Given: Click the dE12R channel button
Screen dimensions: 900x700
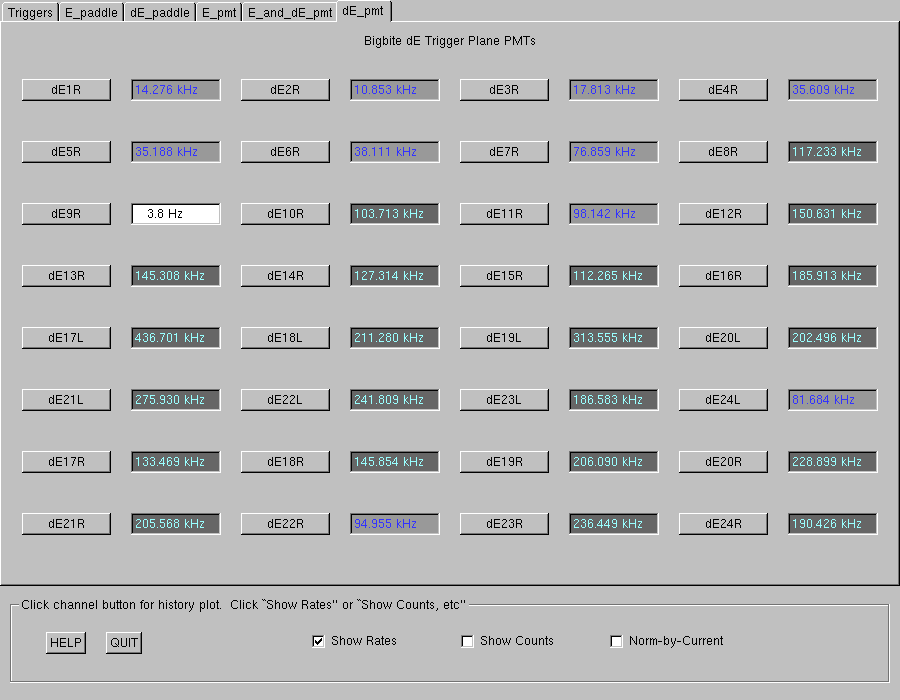Looking at the screenshot, I should point(723,214).
